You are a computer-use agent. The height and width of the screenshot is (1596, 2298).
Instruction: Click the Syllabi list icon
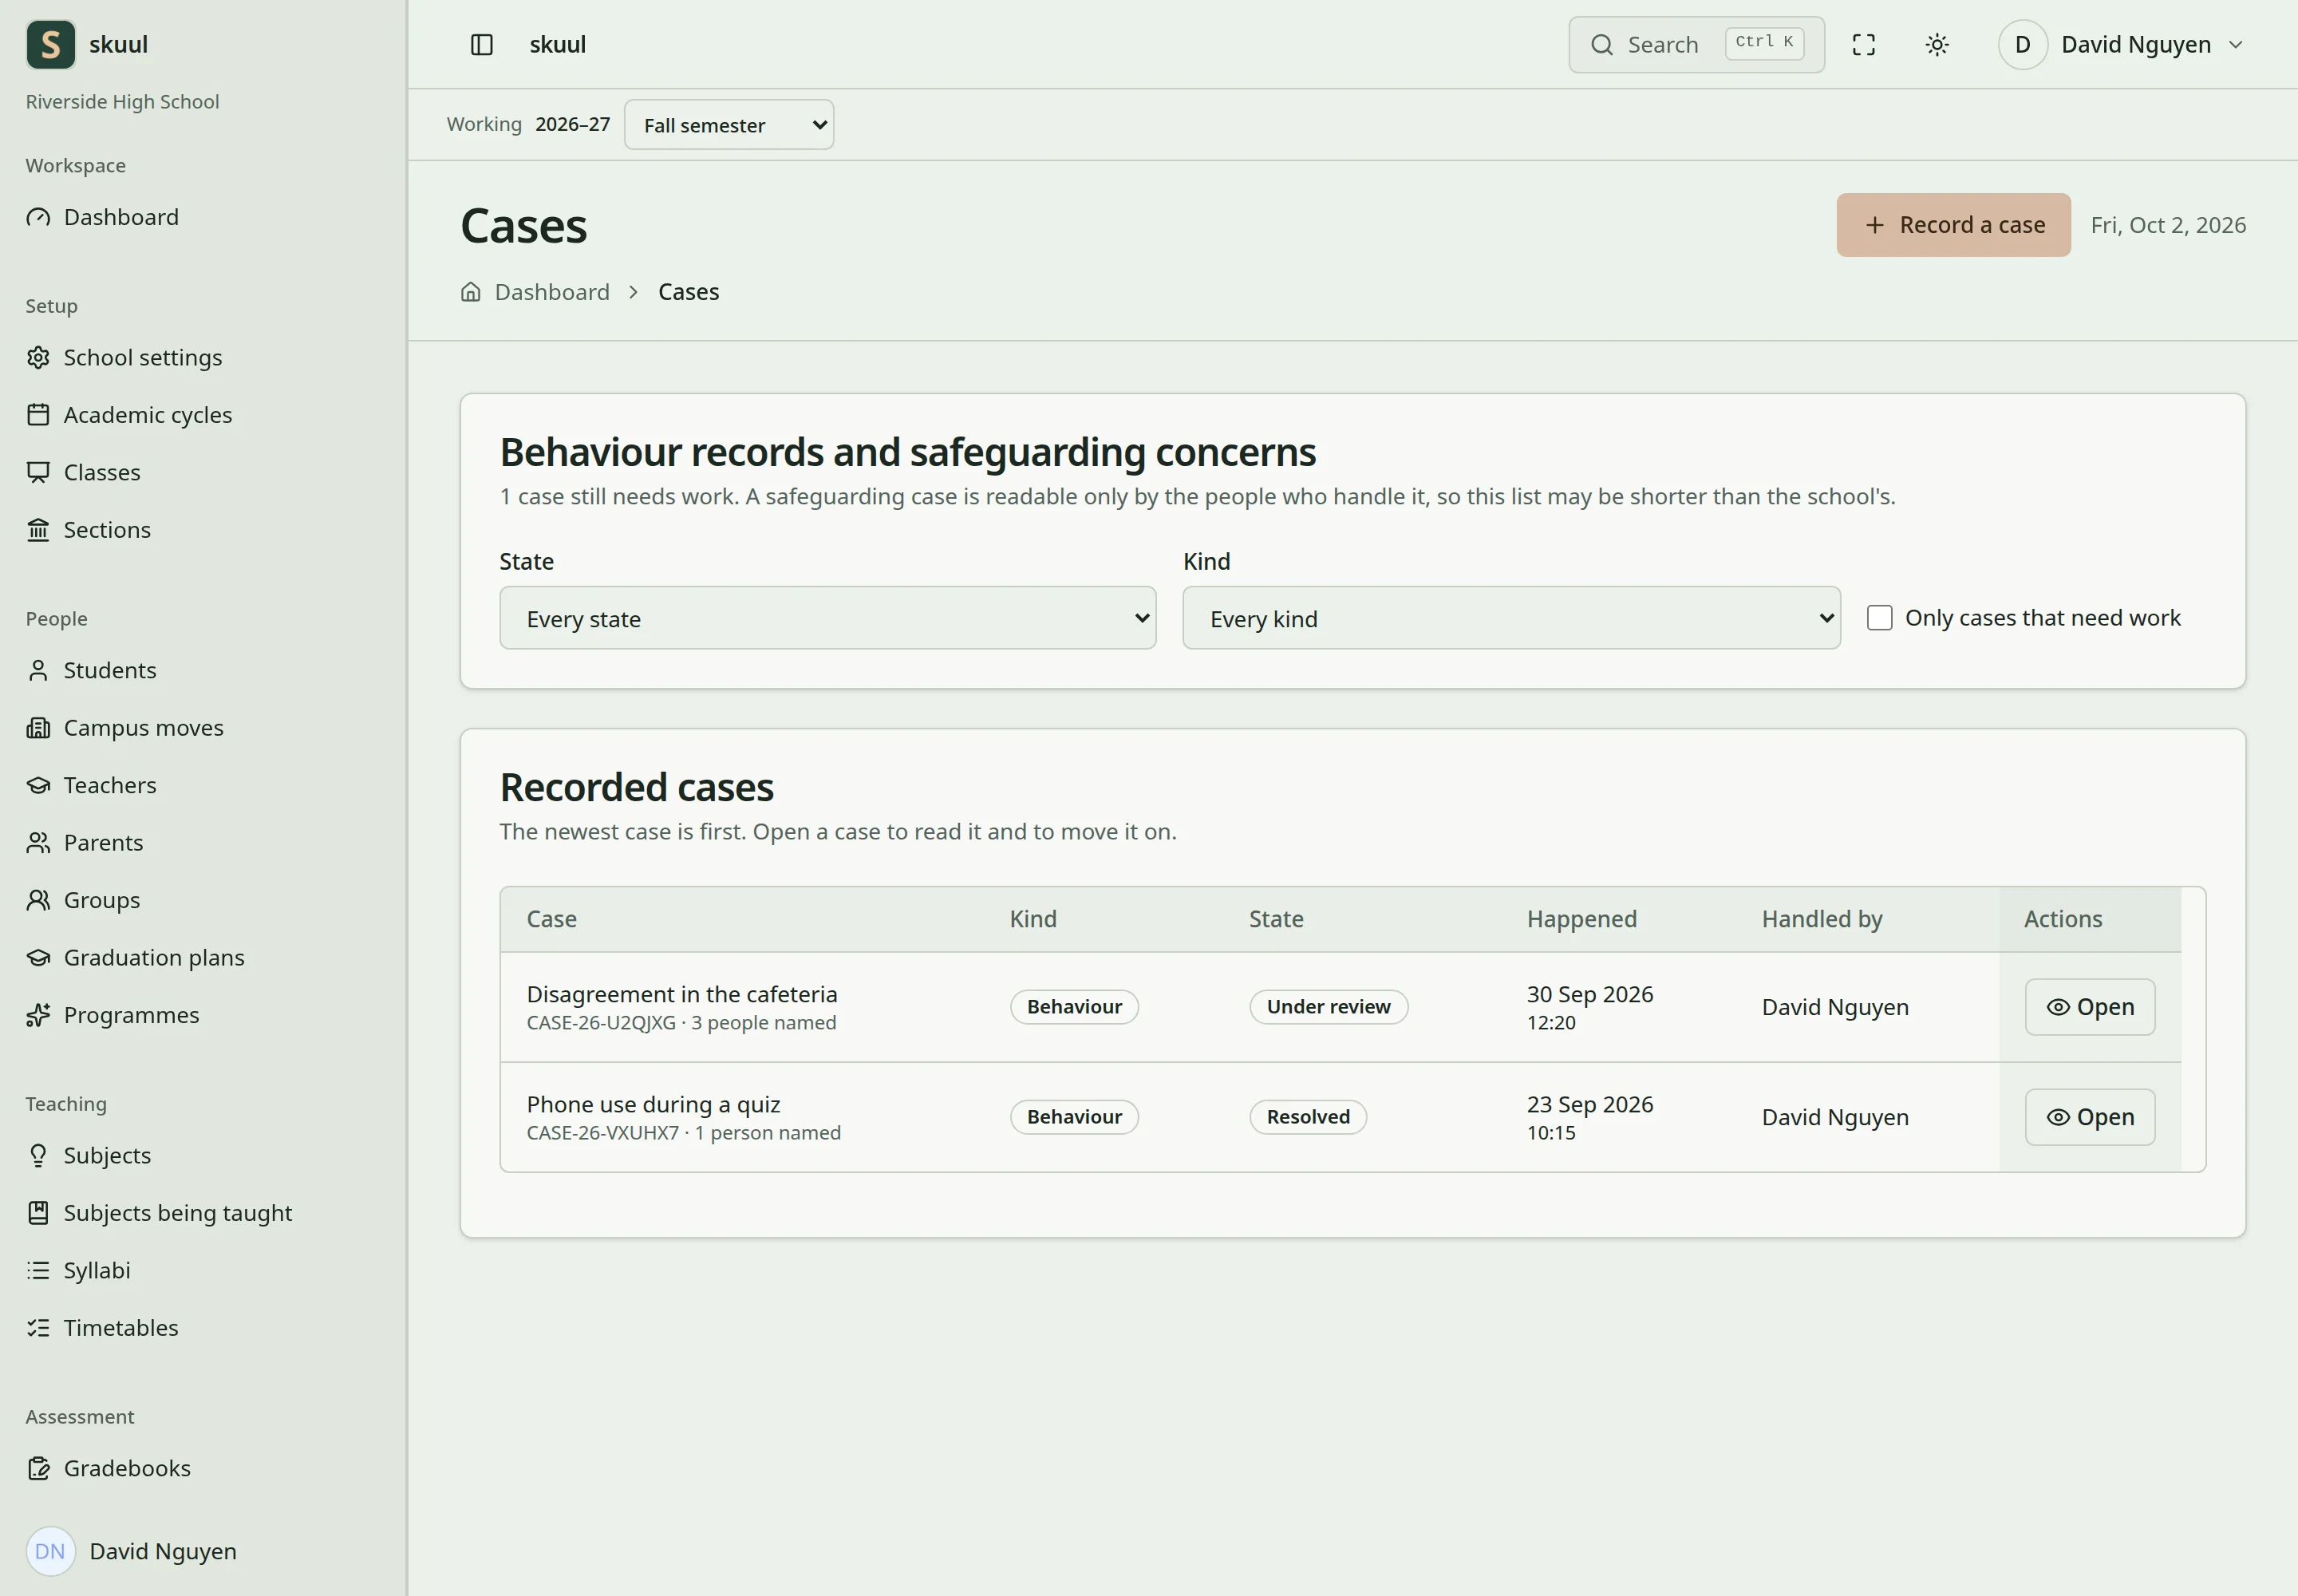pos(38,1270)
